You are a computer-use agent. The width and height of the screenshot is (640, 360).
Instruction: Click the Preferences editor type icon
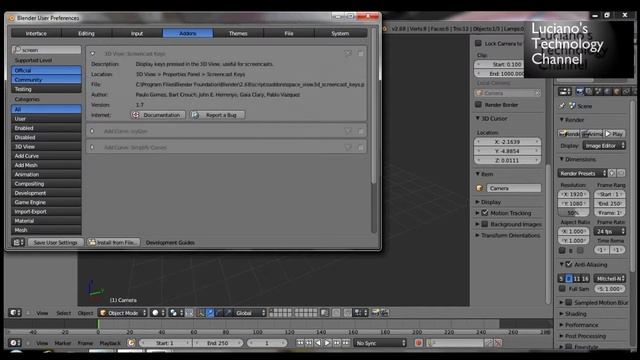pyautogui.click(x=18, y=242)
